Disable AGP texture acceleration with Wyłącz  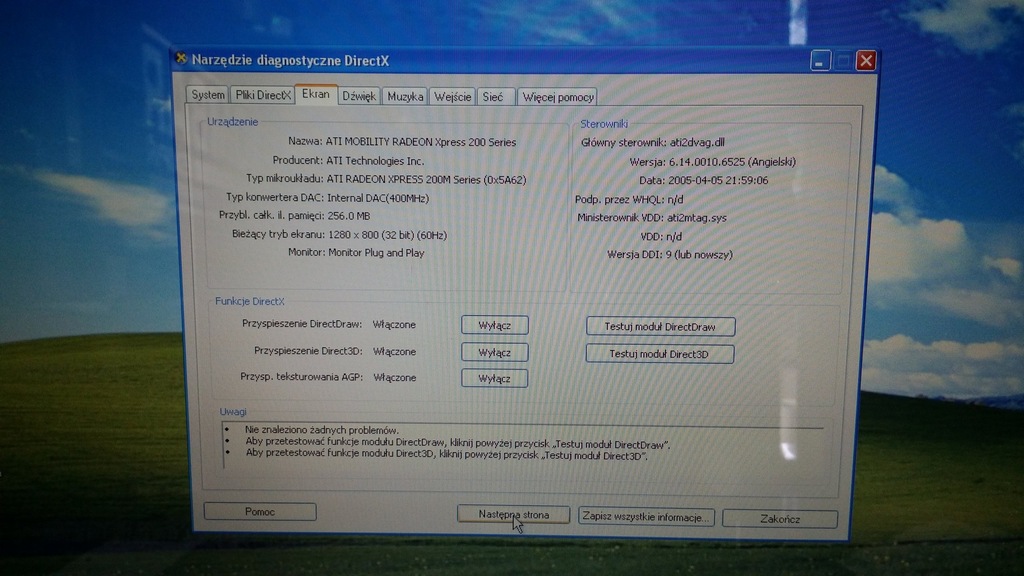tap(494, 378)
